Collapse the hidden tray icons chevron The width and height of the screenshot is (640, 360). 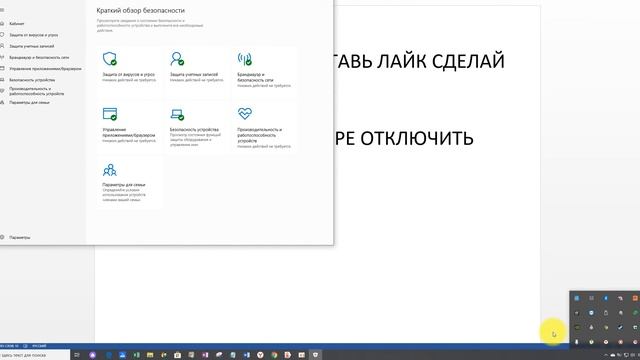(x=606, y=355)
